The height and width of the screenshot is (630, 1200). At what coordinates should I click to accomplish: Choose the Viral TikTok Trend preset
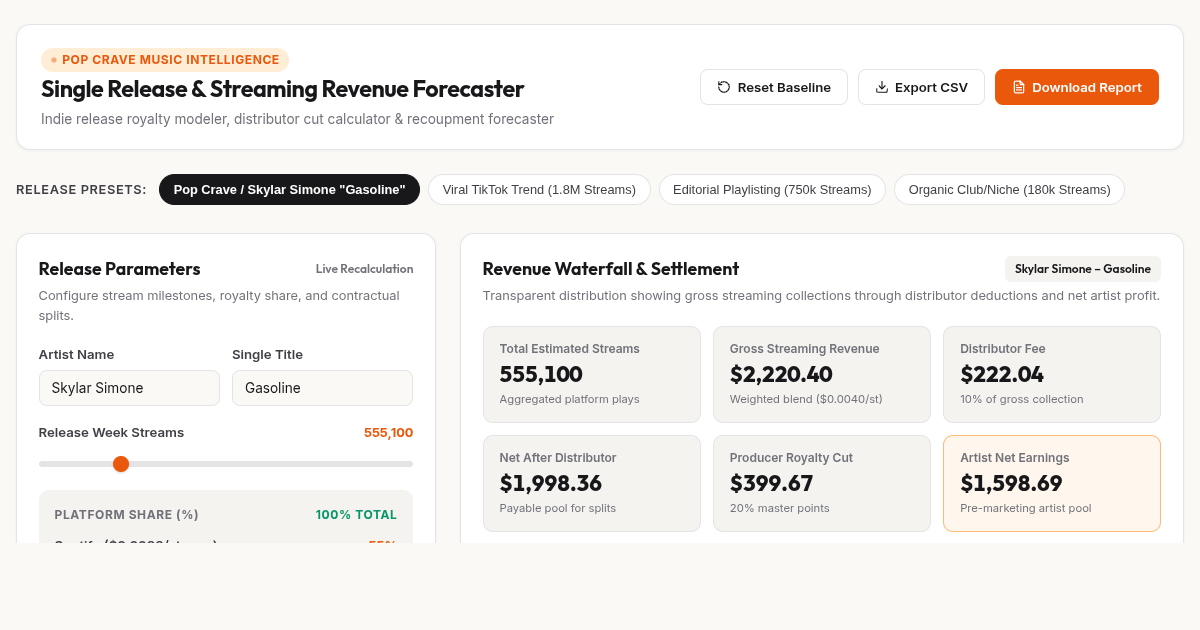point(539,189)
